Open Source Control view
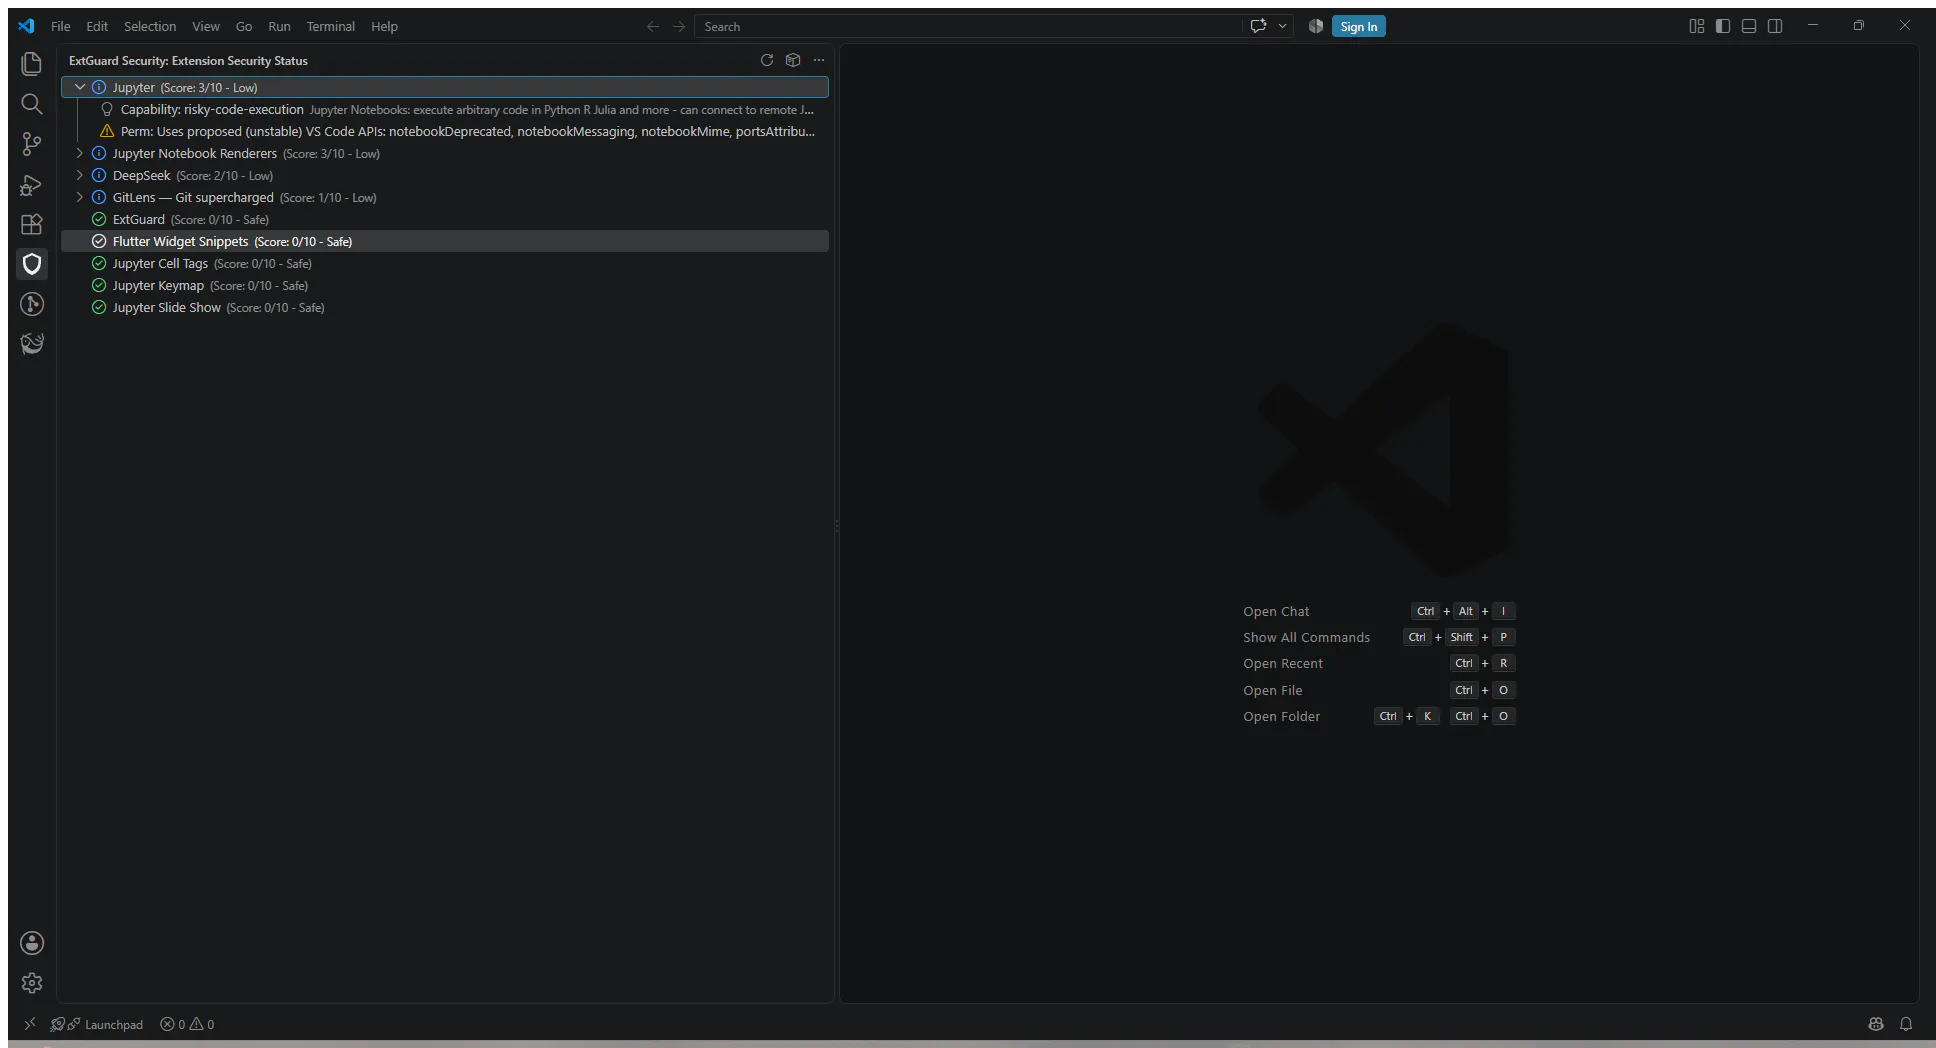This screenshot has width=1936, height=1048. (32, 144)
